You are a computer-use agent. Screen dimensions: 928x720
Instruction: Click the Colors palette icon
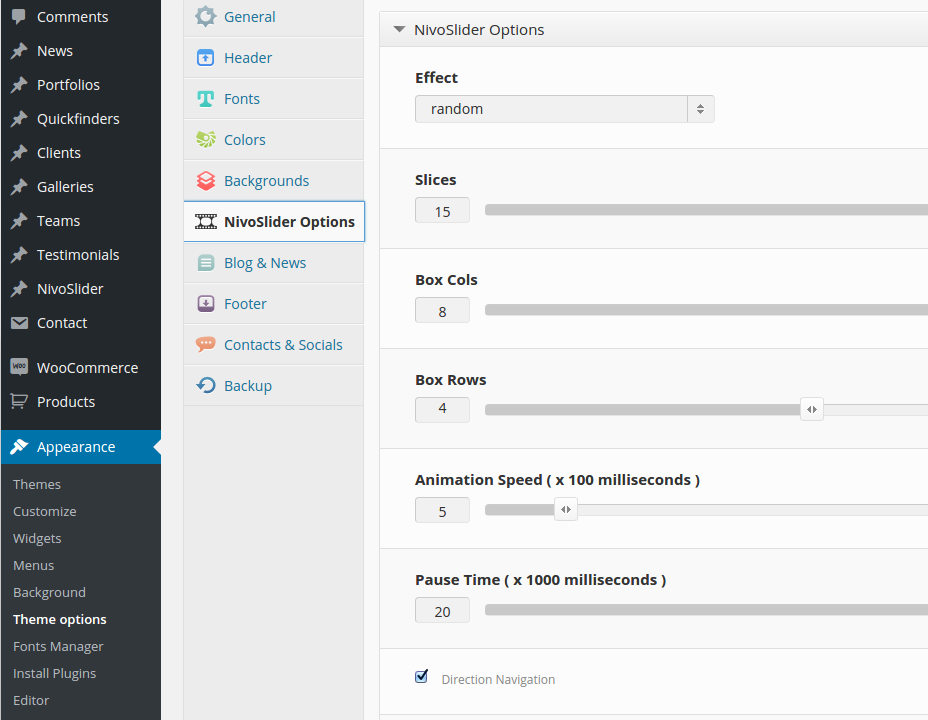click(x=206, y=140)
